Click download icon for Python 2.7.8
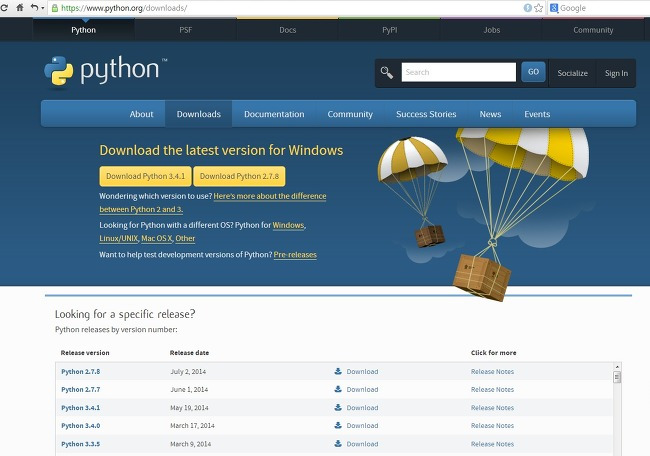Screen dimensions: 650x456 point(338,371)
